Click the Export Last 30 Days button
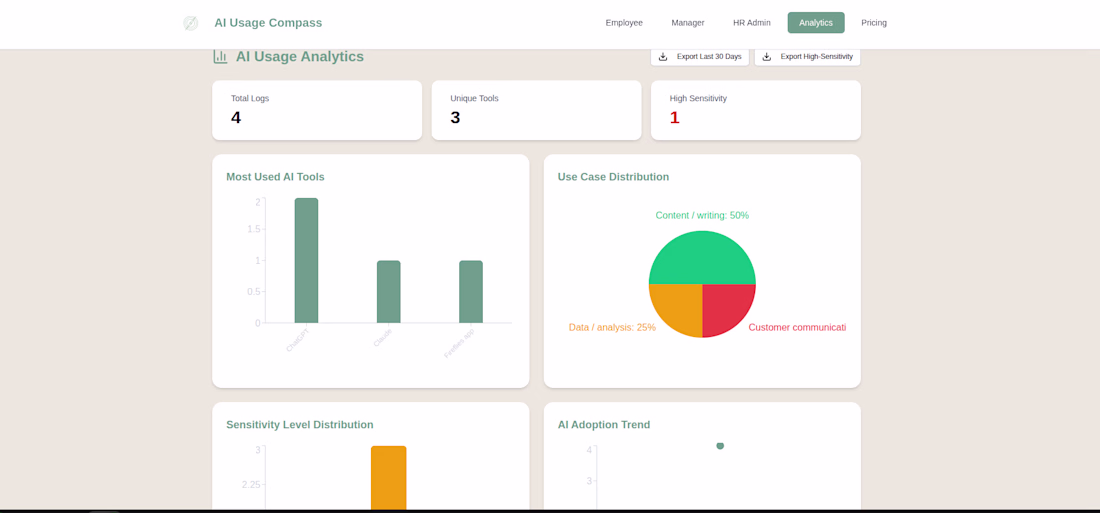Viewport: 1100px width, 513px height. tap(700, 57)
